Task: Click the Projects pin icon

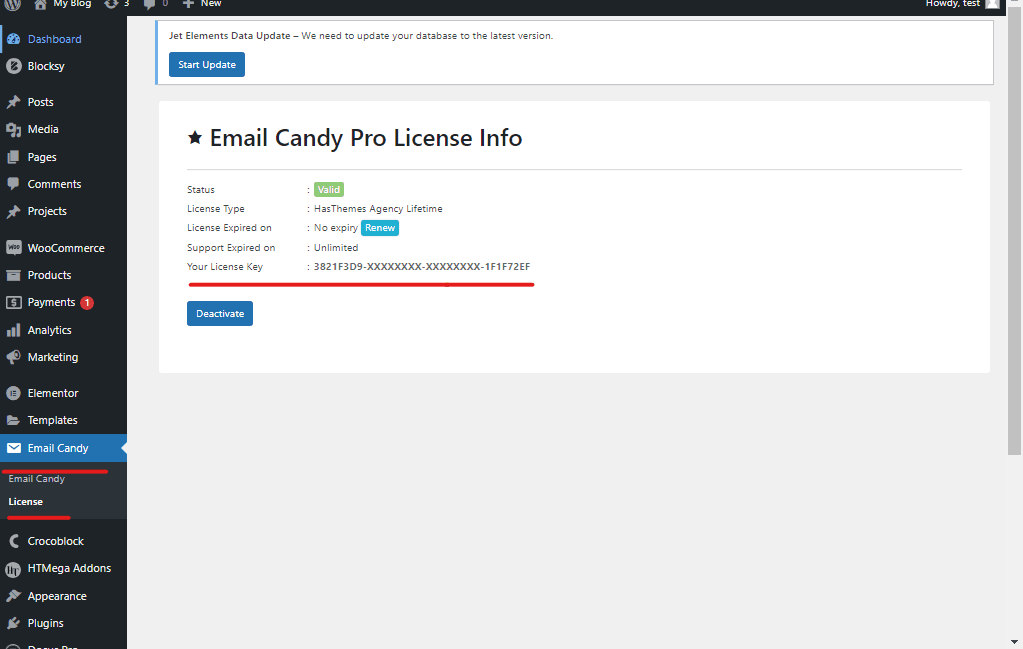Action: (13, 211)
